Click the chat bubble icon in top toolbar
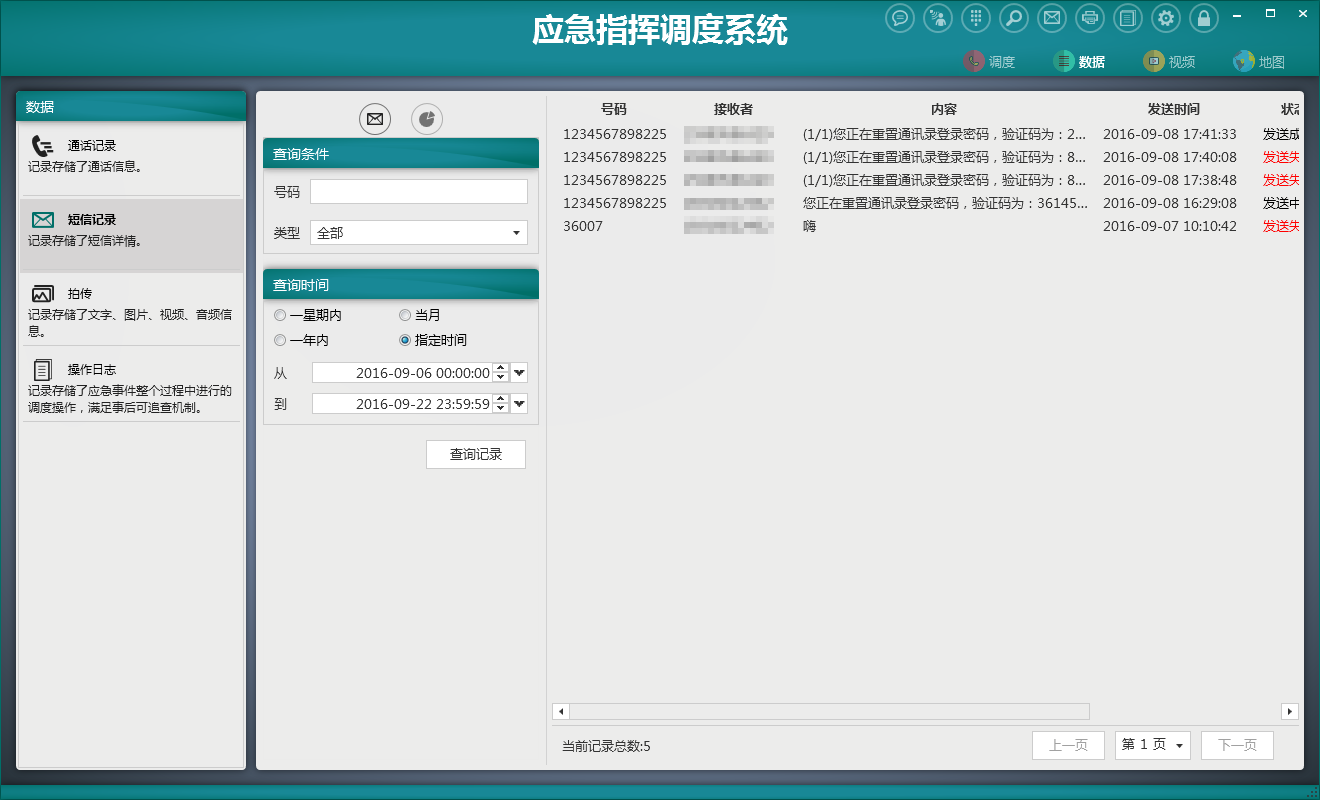1320x800 pixels. click(900, 18)
